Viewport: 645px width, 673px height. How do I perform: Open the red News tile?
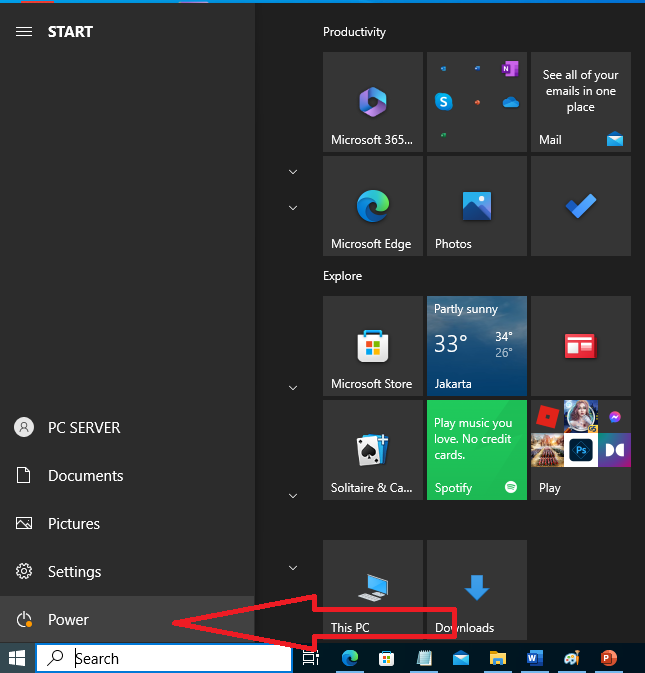click(x=581, y=346)
